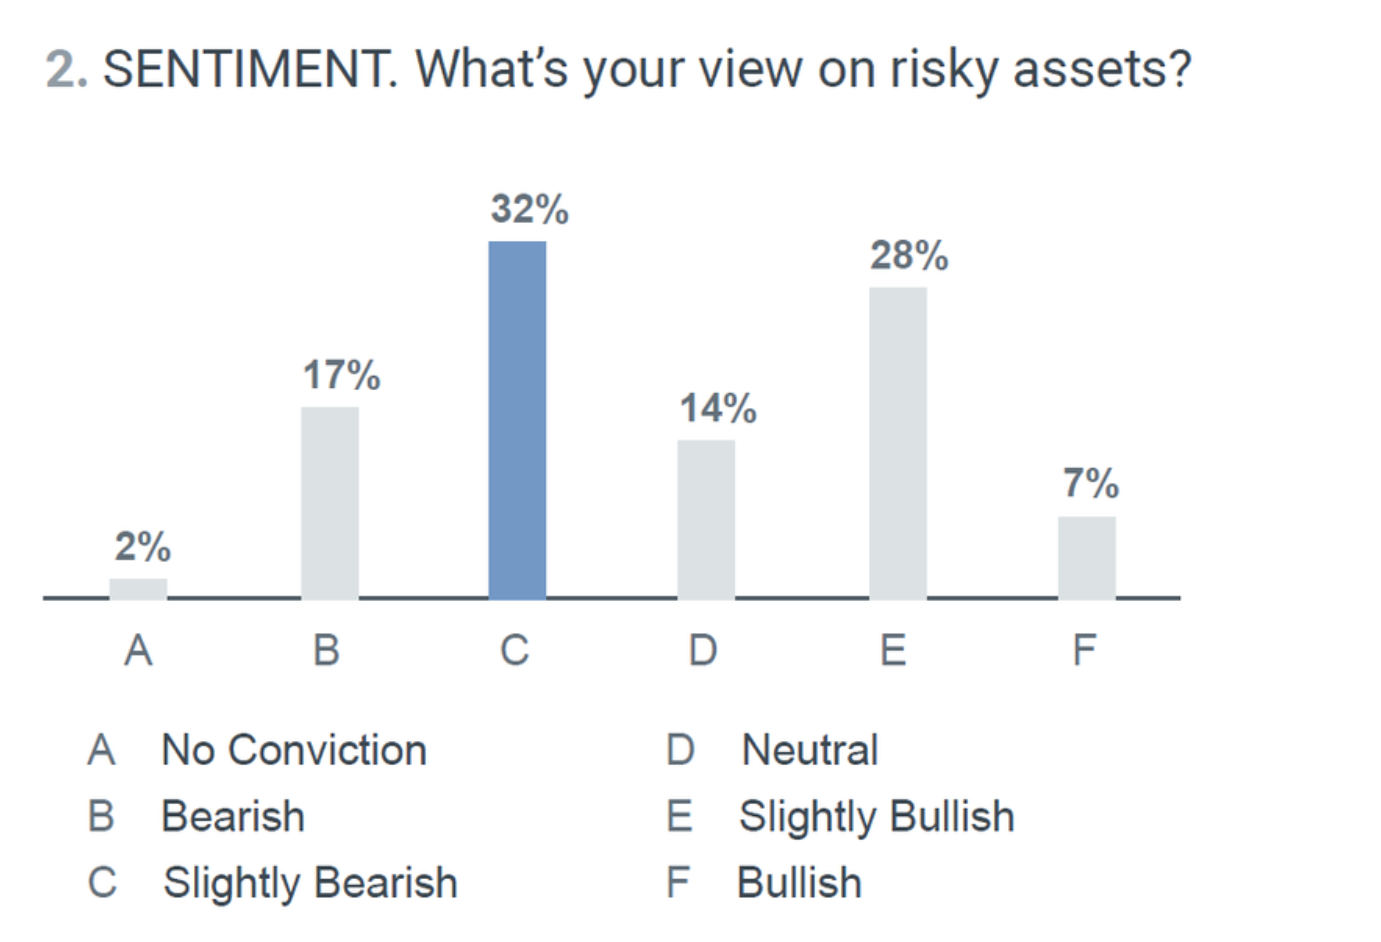
Task: Select the "Bullish" legend entry
Action: (x=799, y=882)
